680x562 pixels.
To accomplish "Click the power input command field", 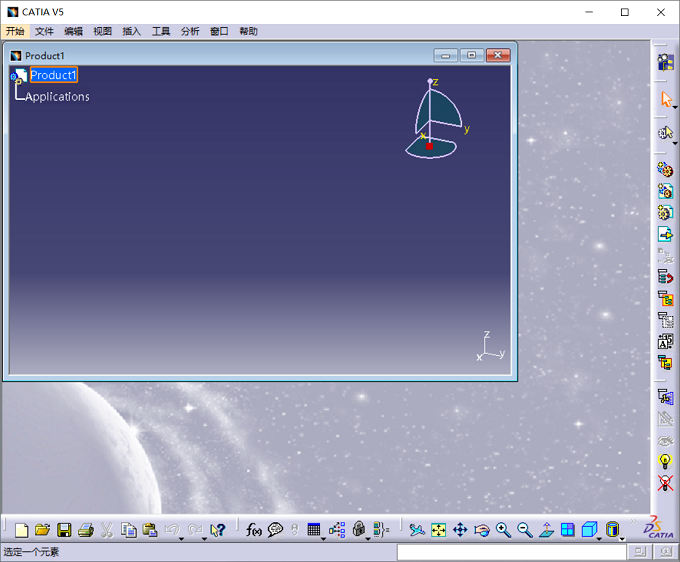I will click(x=512, y=552).
